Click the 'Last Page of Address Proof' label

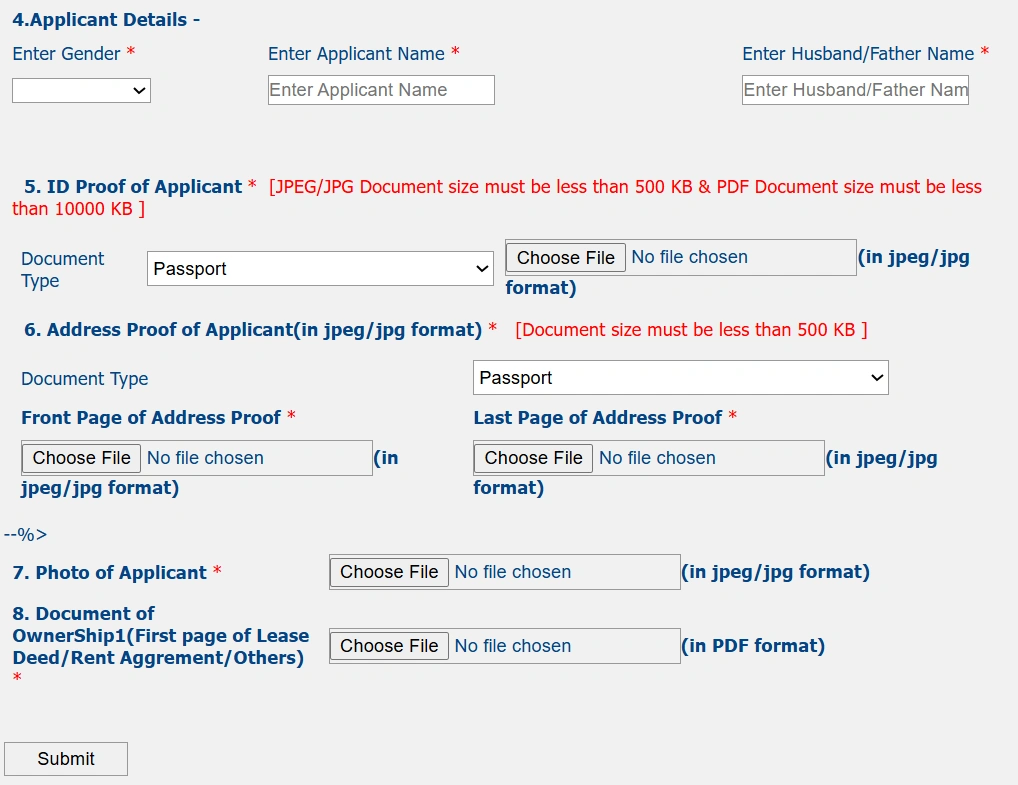[x=597, y=418]
